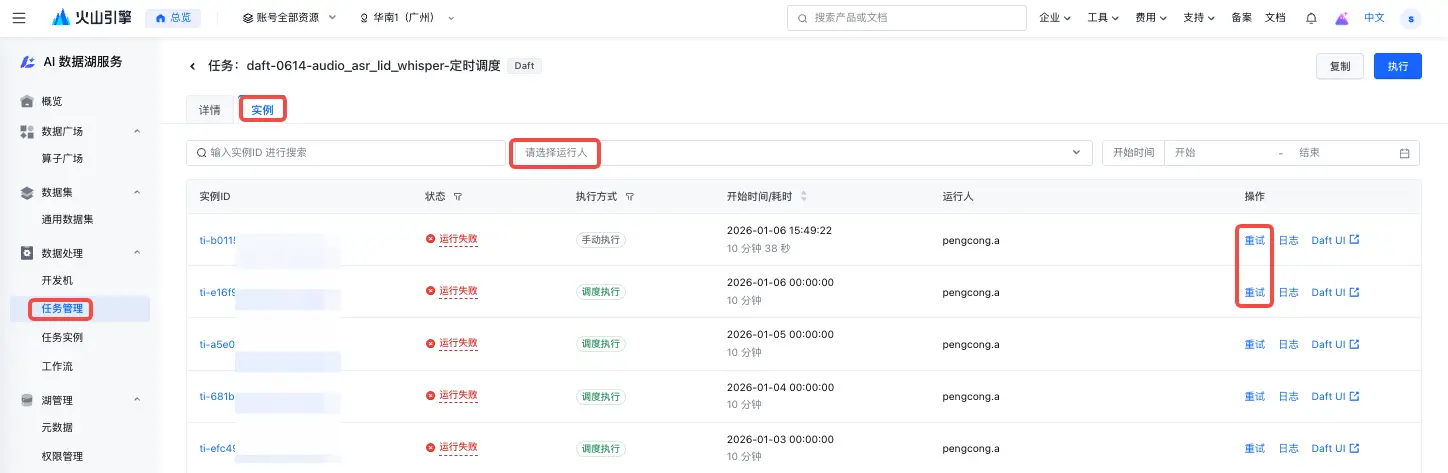Click the 执行 button
This screenshot has width=1448, height=473.
click(1398, 66)
